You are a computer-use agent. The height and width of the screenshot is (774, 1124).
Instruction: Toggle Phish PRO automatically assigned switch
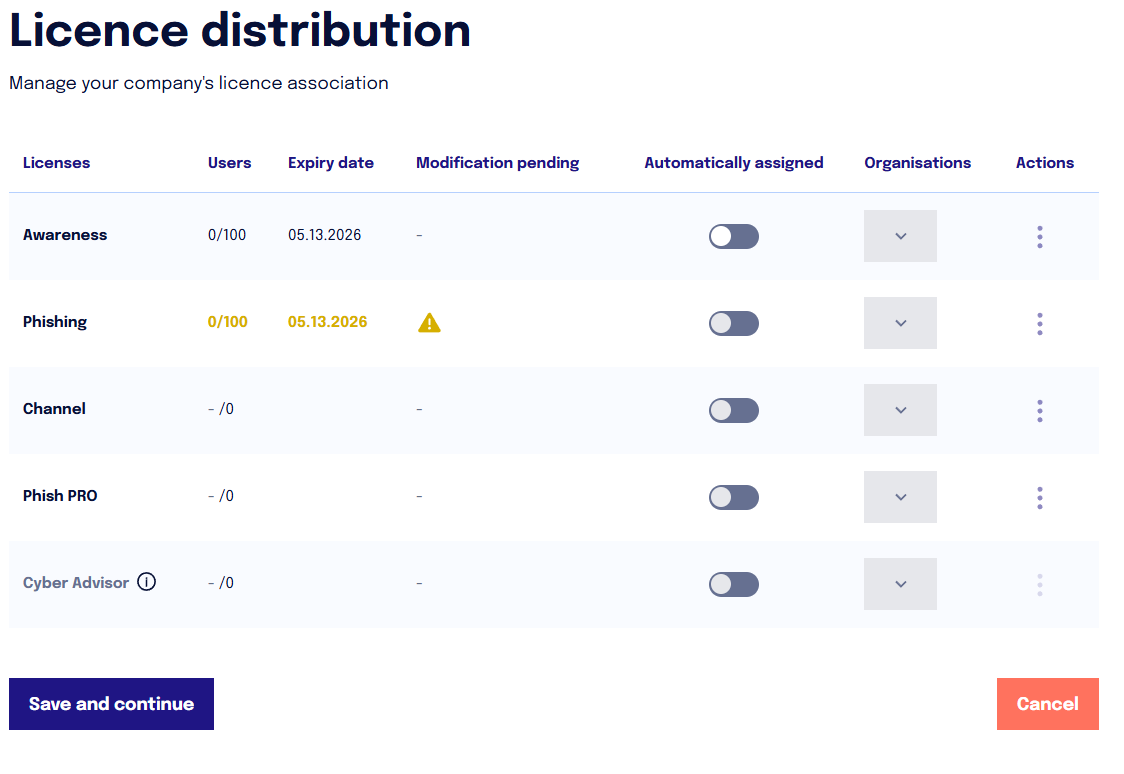(733, 497)
